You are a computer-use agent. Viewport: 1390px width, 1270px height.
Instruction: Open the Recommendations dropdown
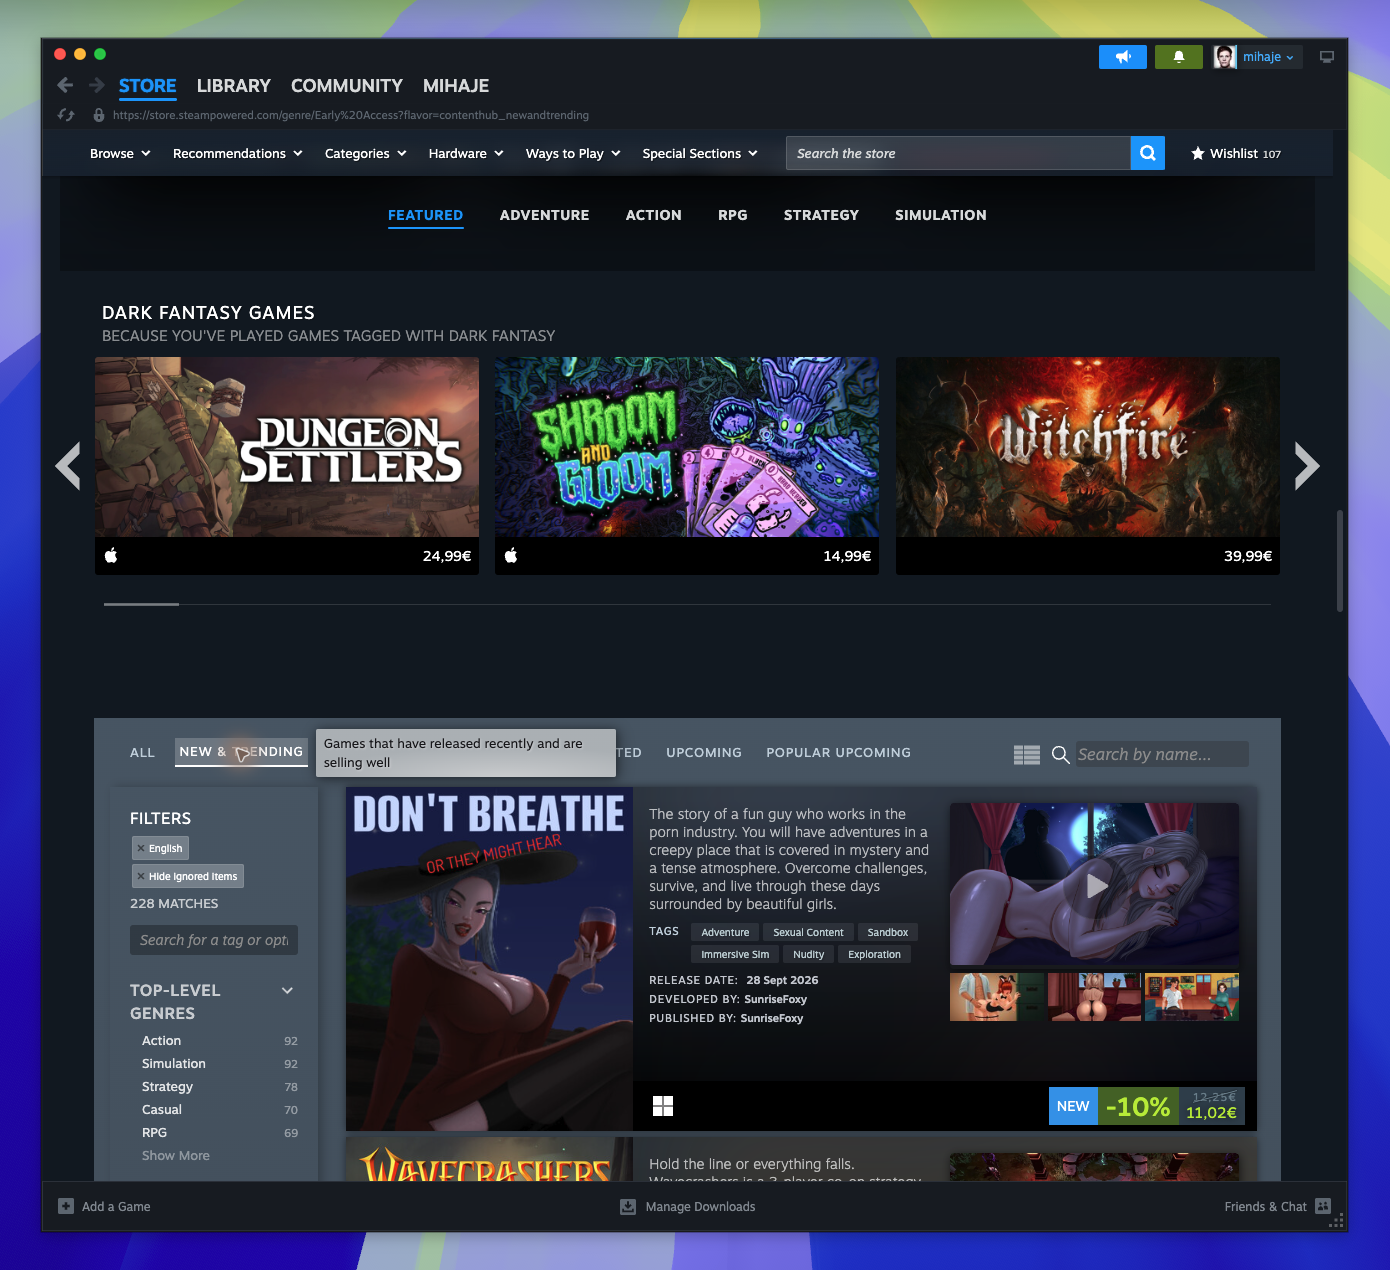click(238, 153)
